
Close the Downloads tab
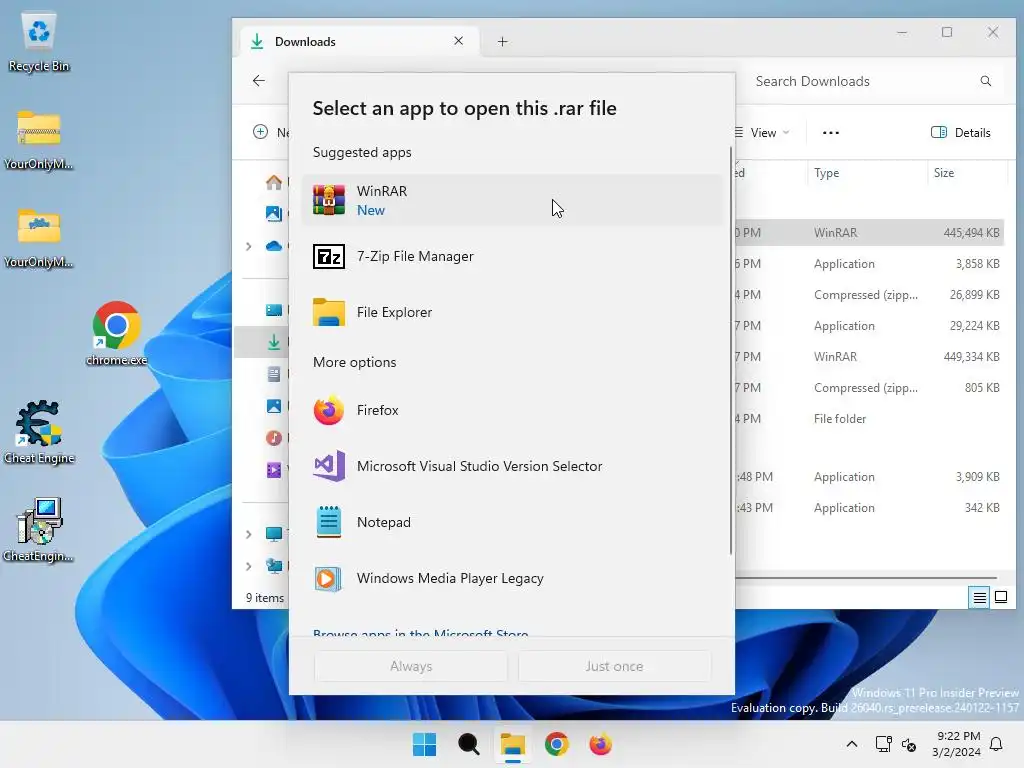pos(458,41)
